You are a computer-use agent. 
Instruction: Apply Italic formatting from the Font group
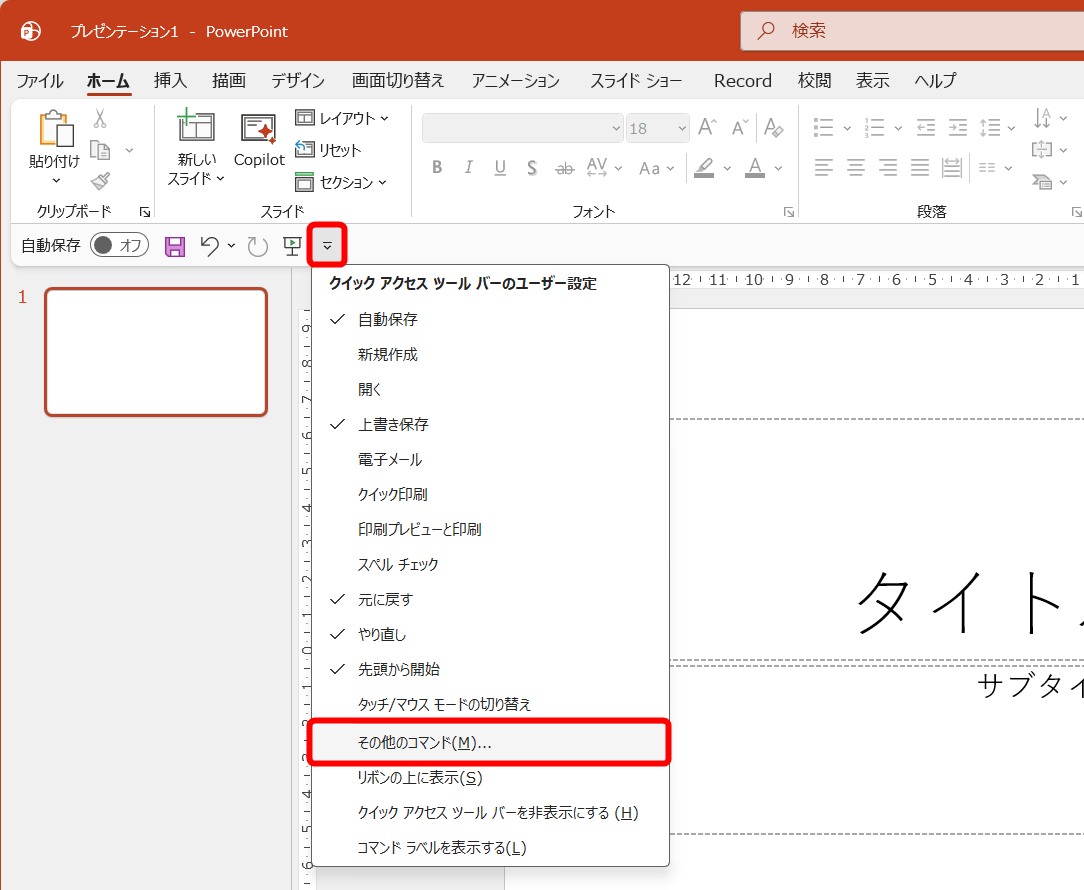(467, 167)
